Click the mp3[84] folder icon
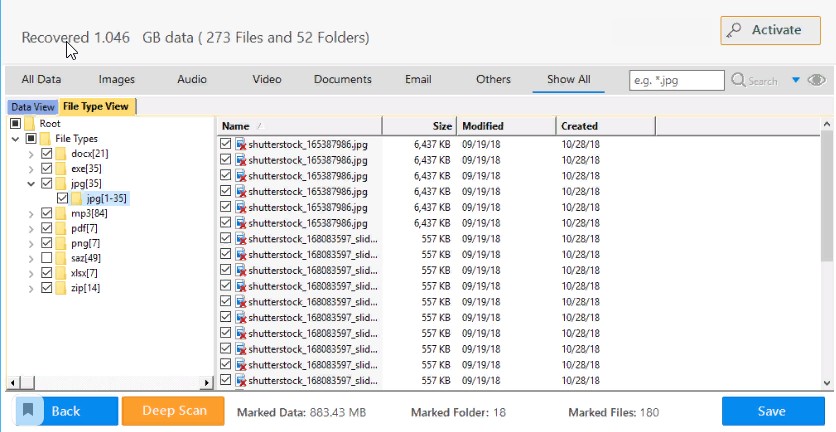Image resolution: width=836 pixels, height=432 pixels. [x=60, y=214]
